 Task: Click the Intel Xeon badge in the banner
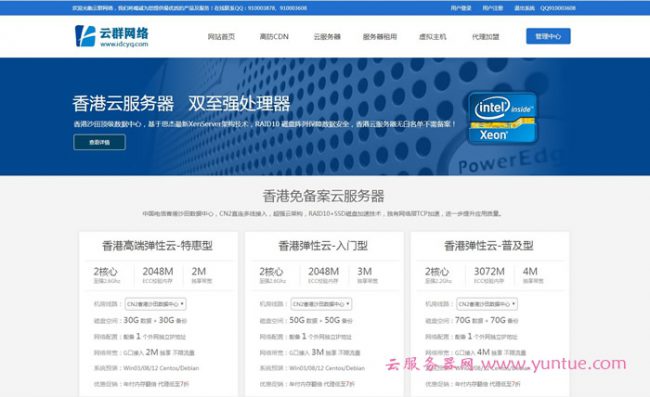point(502,118)
